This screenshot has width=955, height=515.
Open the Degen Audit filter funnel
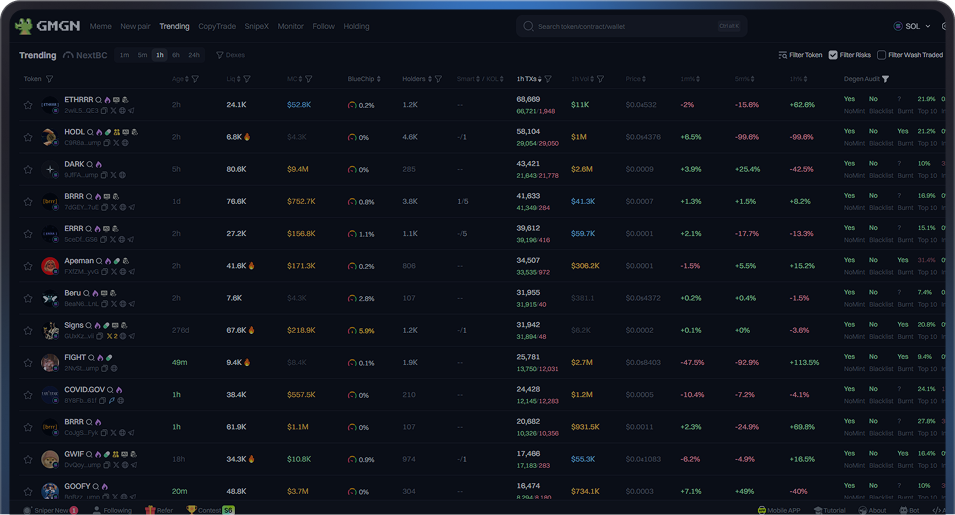(x=886, y=79)
